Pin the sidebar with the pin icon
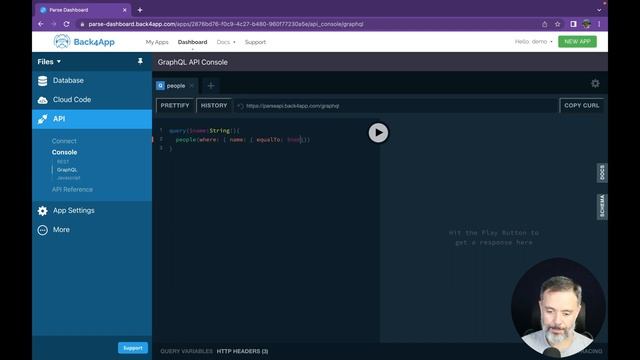This screenshot has height=360, width=640. click(140, 61)
